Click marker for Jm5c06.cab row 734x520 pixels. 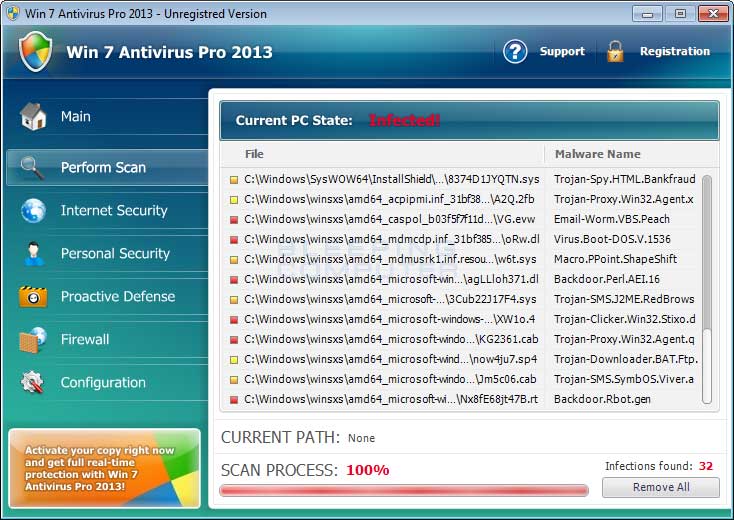[x=234, y=380]
